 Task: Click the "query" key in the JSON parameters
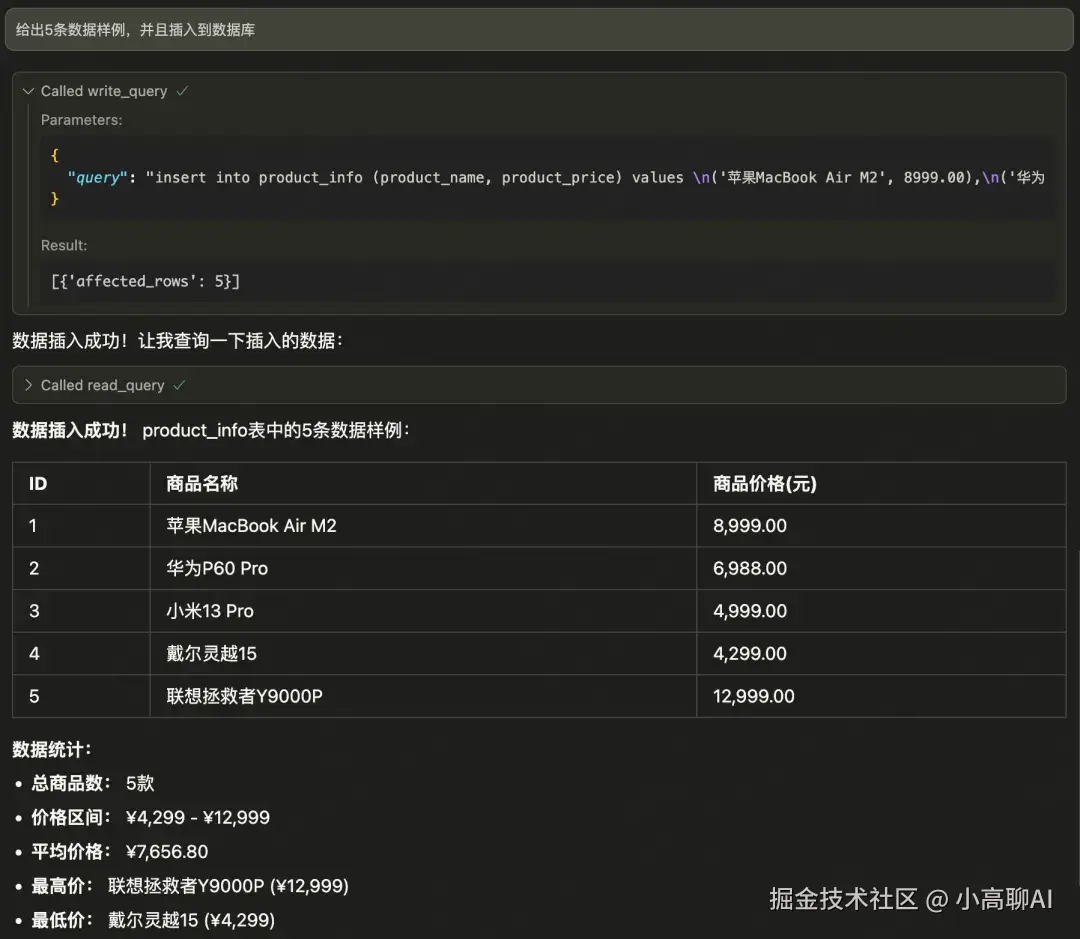[x=97, y=177]
